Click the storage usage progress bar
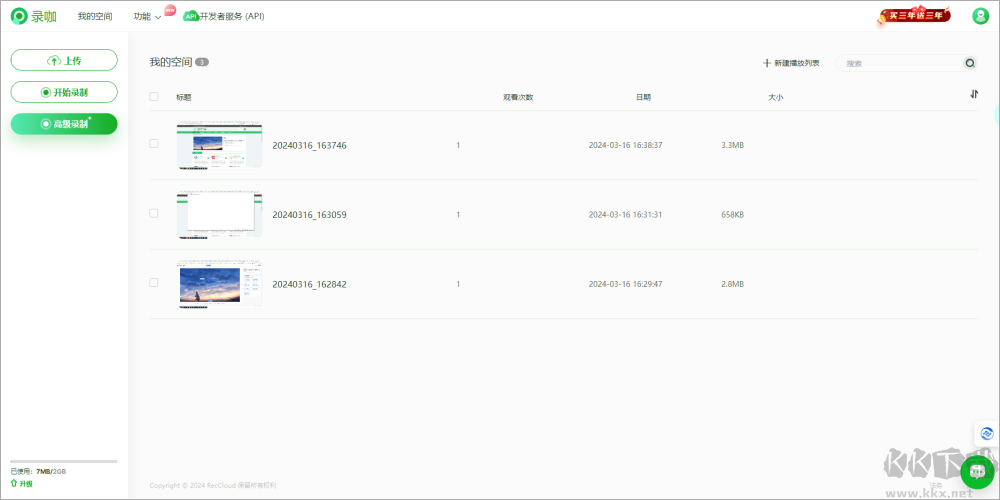This screenshot has width=1000, height=500. pos(64,461)
